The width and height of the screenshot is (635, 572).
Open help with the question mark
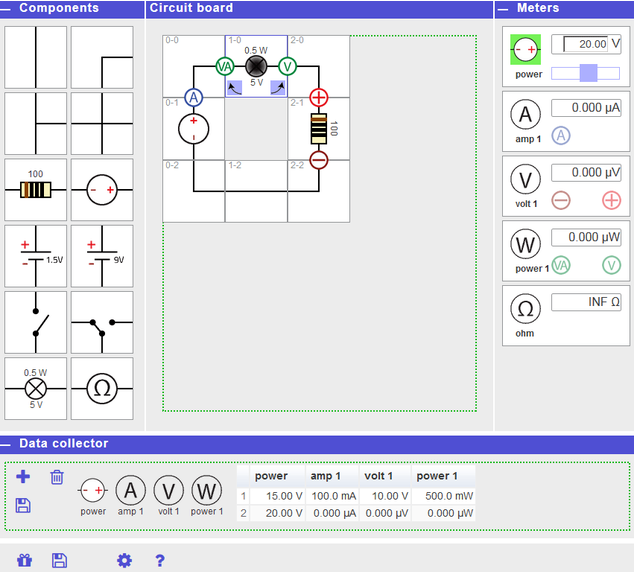(160, 560)
